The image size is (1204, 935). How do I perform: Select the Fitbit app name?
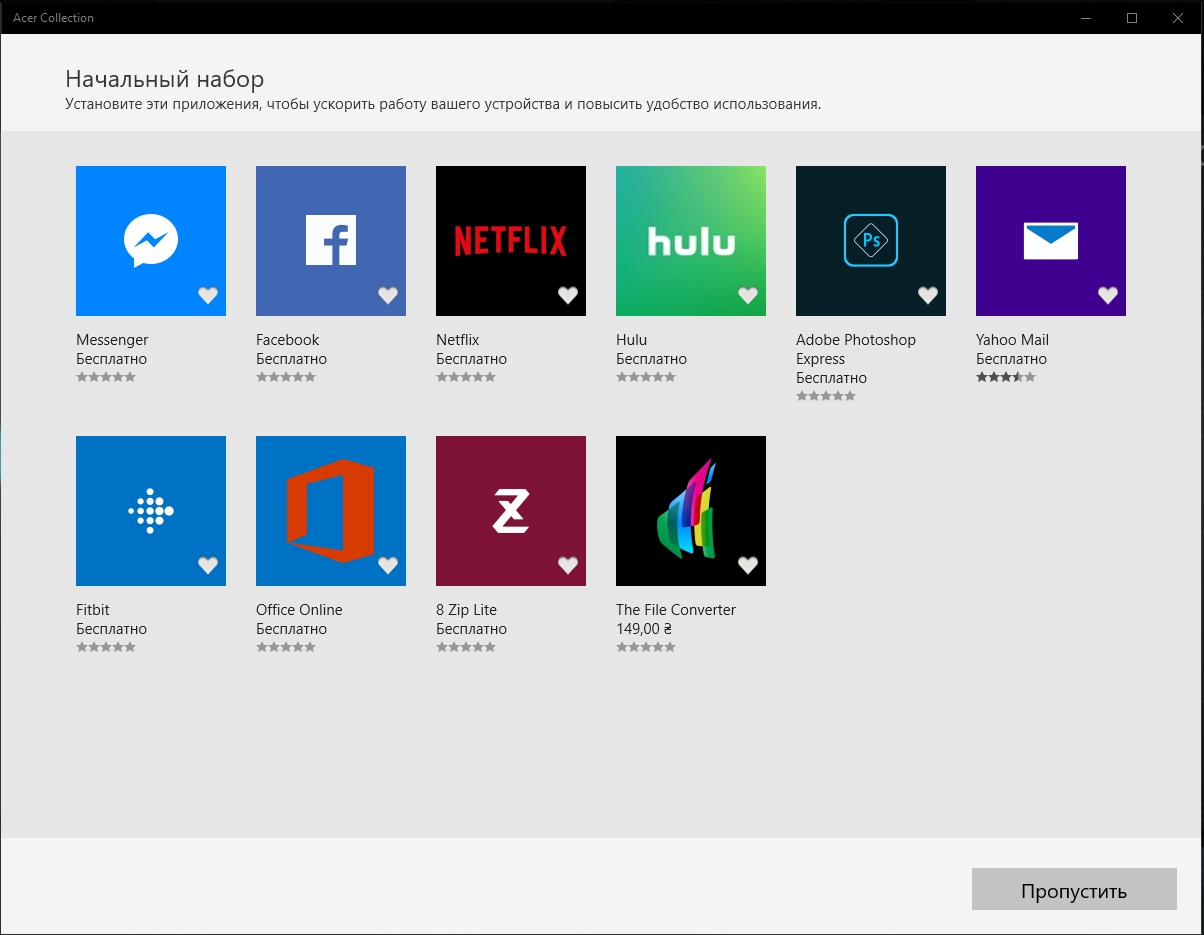93,610
